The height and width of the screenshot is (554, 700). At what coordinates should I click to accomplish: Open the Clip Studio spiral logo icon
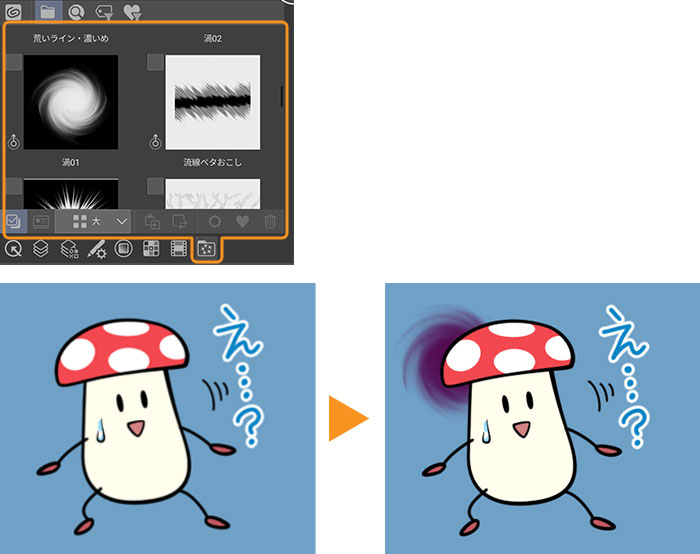tap(14, 11)
